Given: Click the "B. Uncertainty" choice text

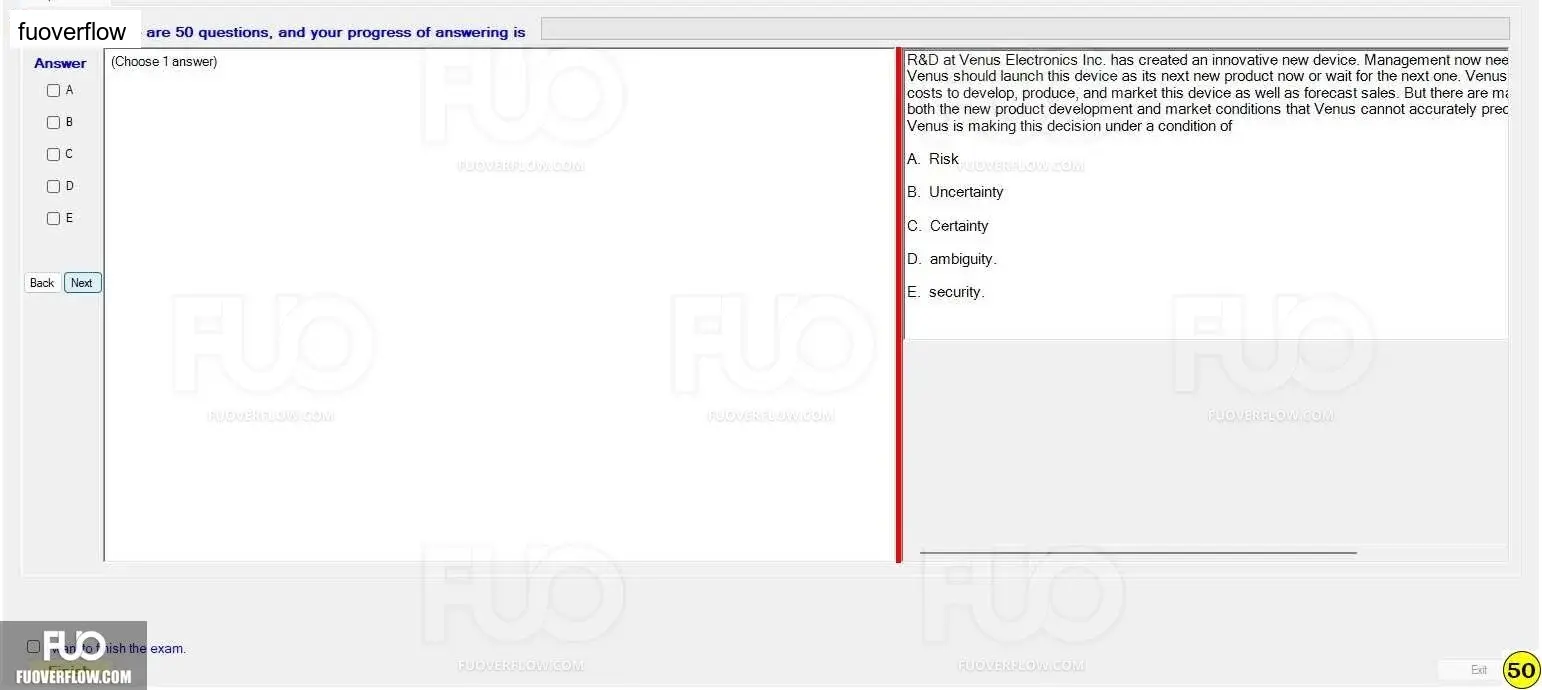Looking at the screenshot, I should (x=955, y=192).
